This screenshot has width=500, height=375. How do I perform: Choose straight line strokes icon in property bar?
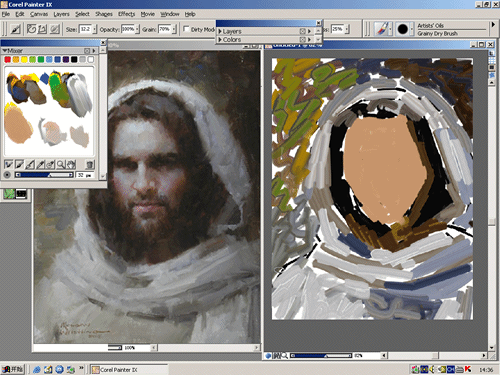click(42, 29)
